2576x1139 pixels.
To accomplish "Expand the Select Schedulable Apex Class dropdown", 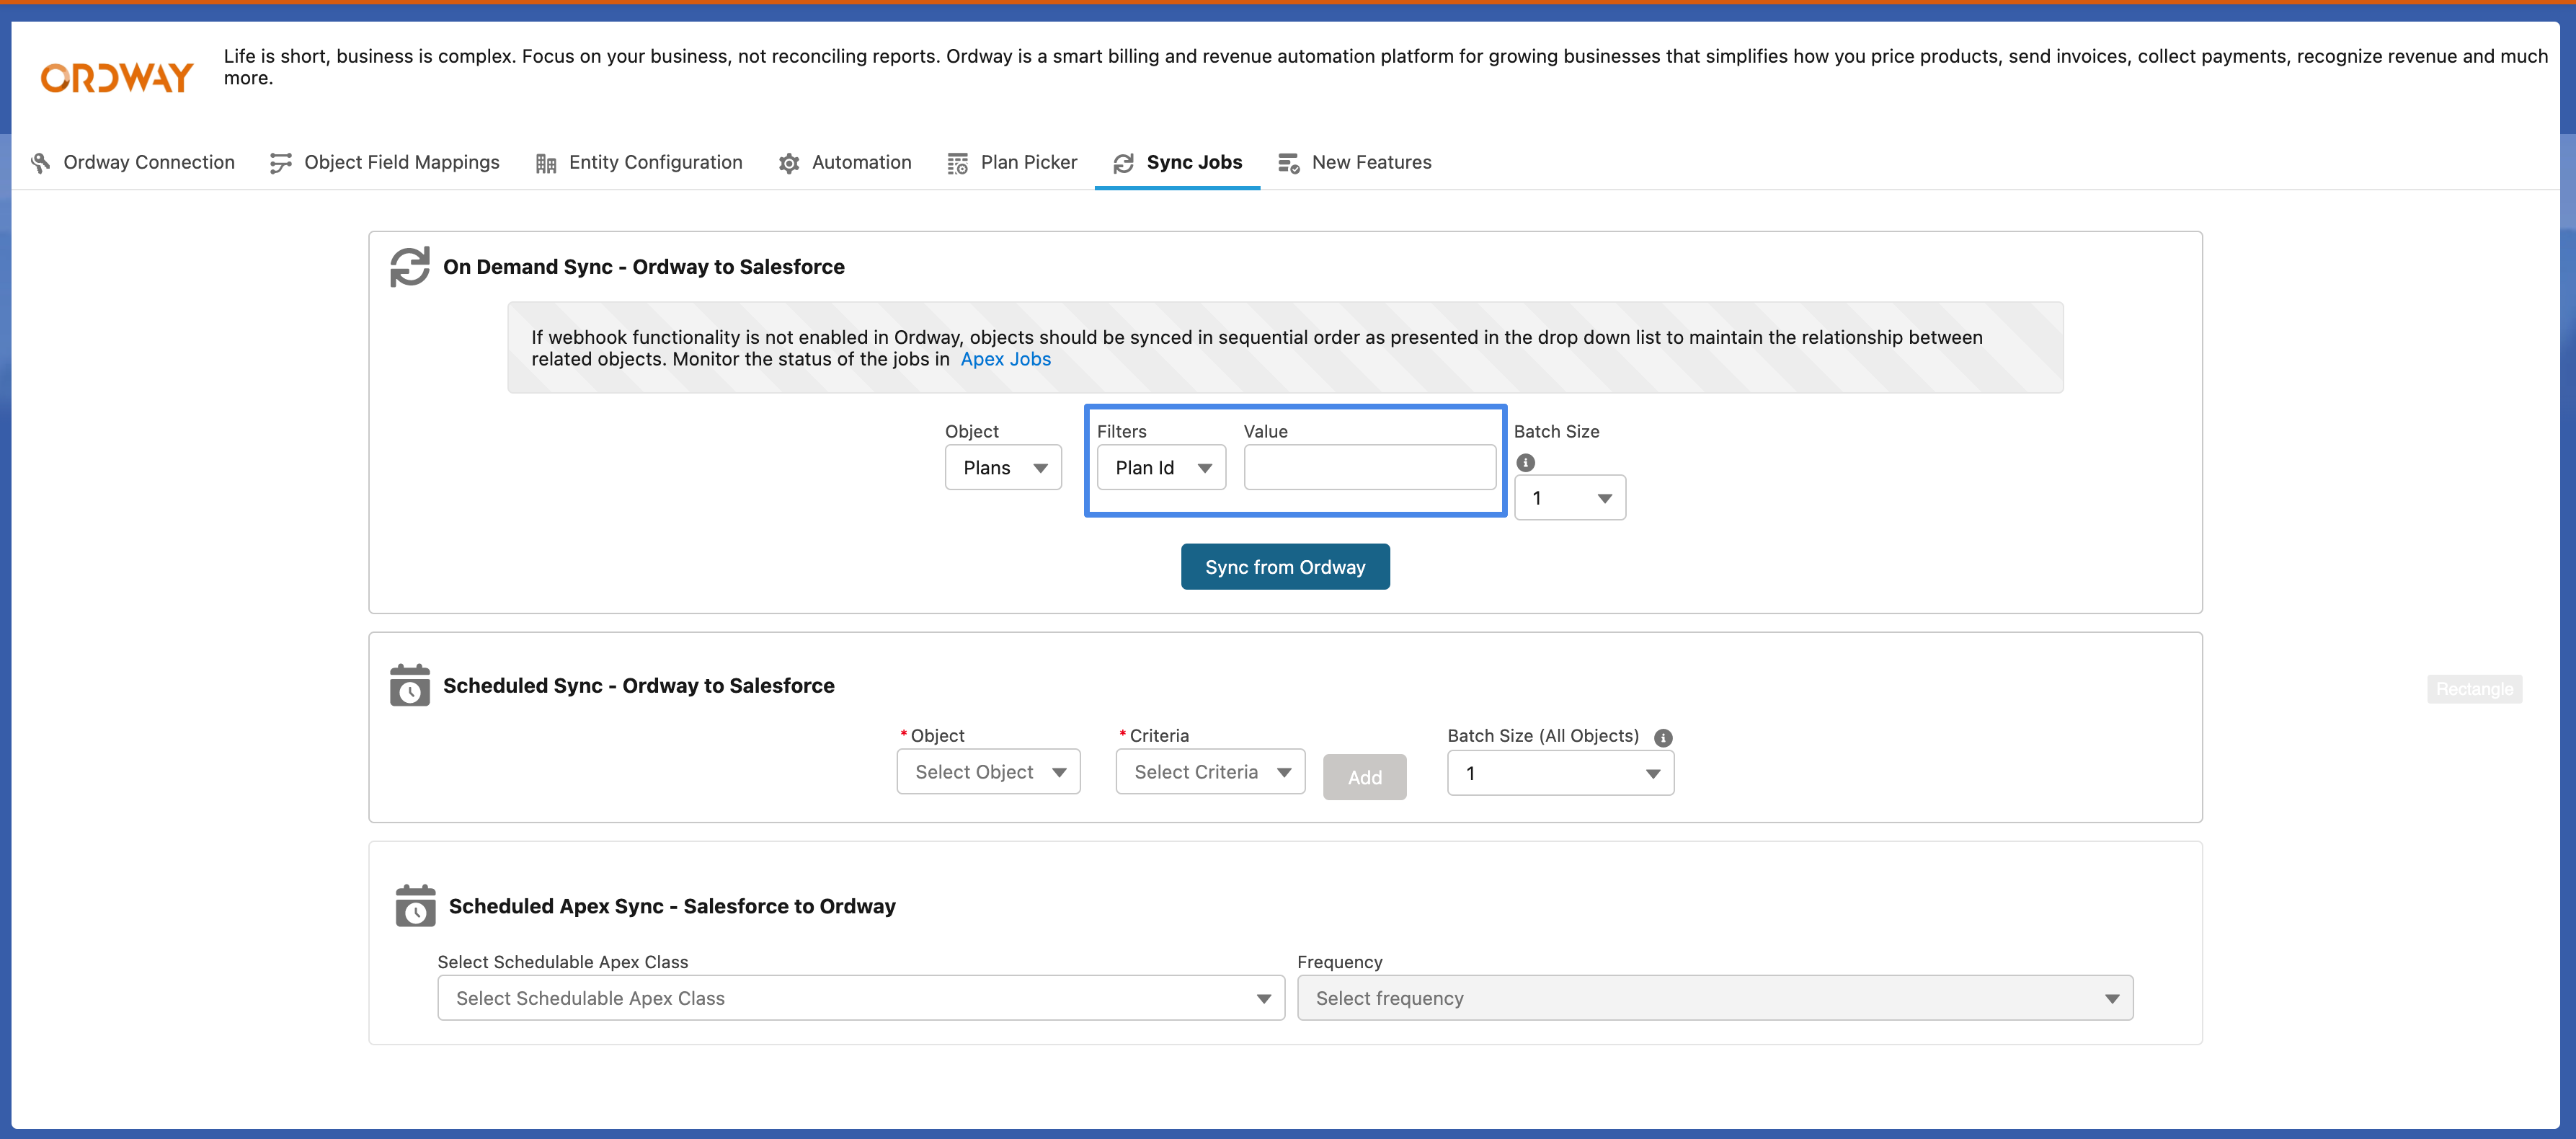I will [861, 998].
